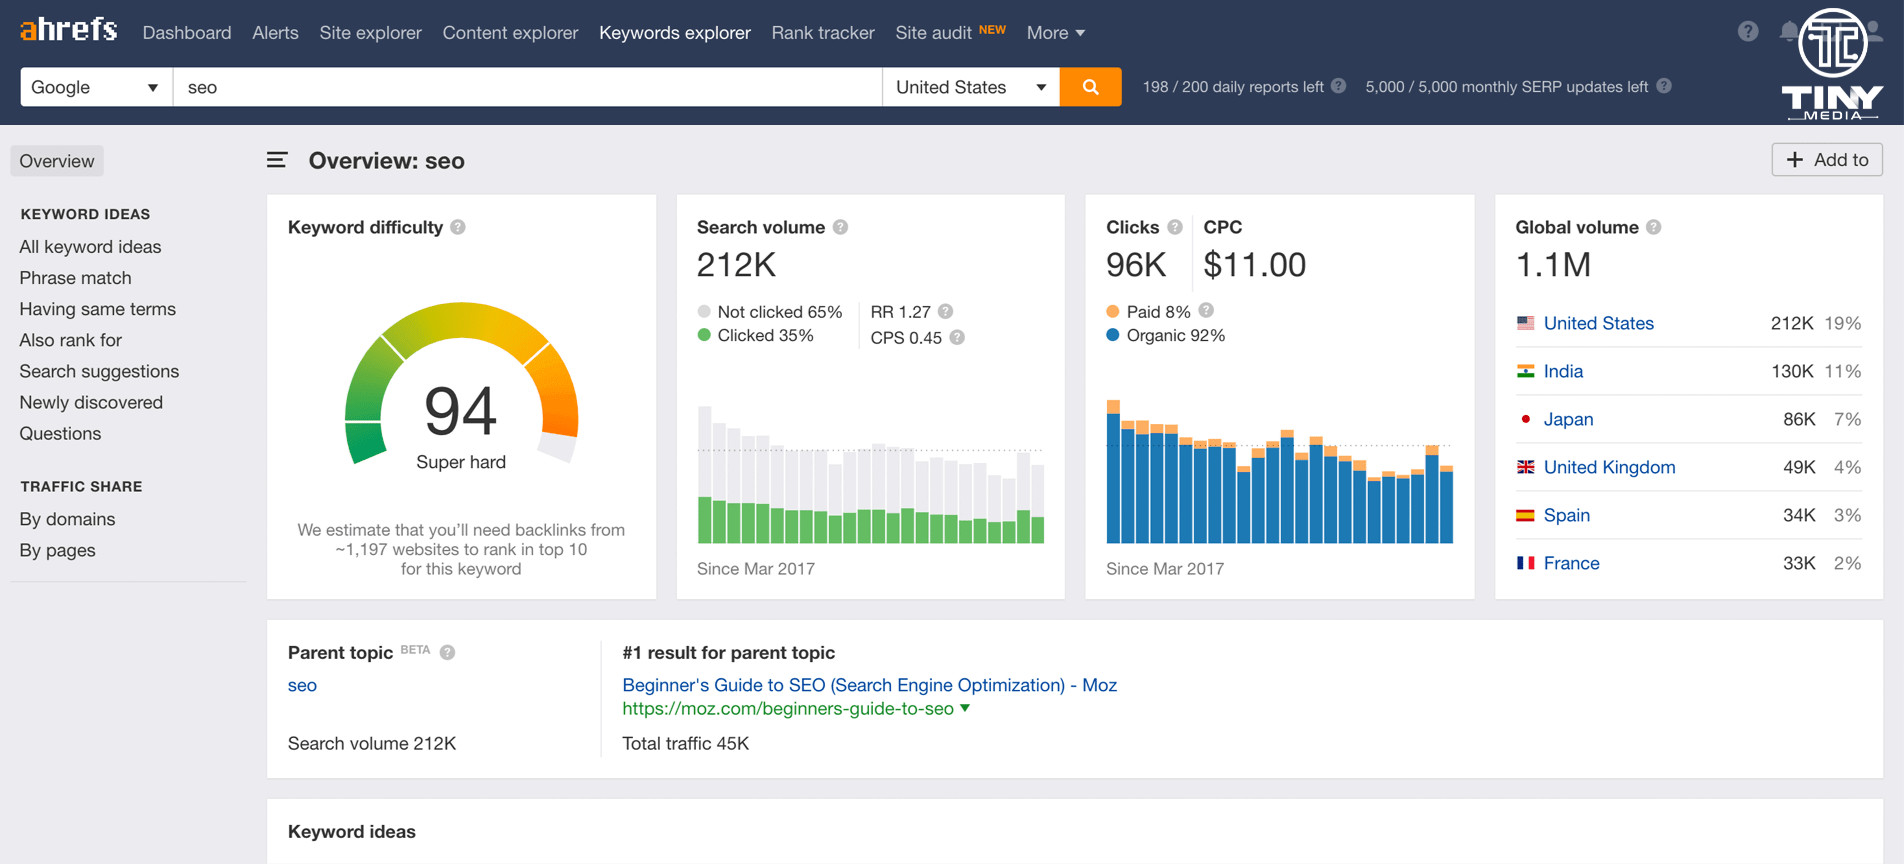Open the hamburger menu beside Overview title

tap(277, 160)
